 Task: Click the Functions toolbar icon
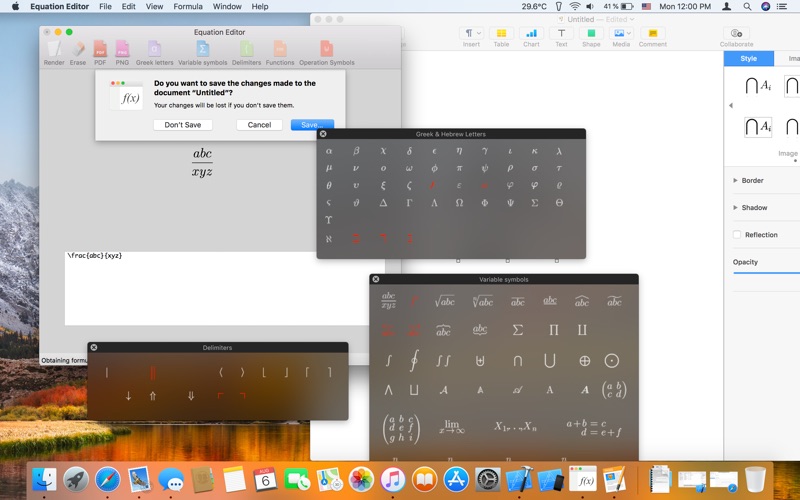click(280, 49)
